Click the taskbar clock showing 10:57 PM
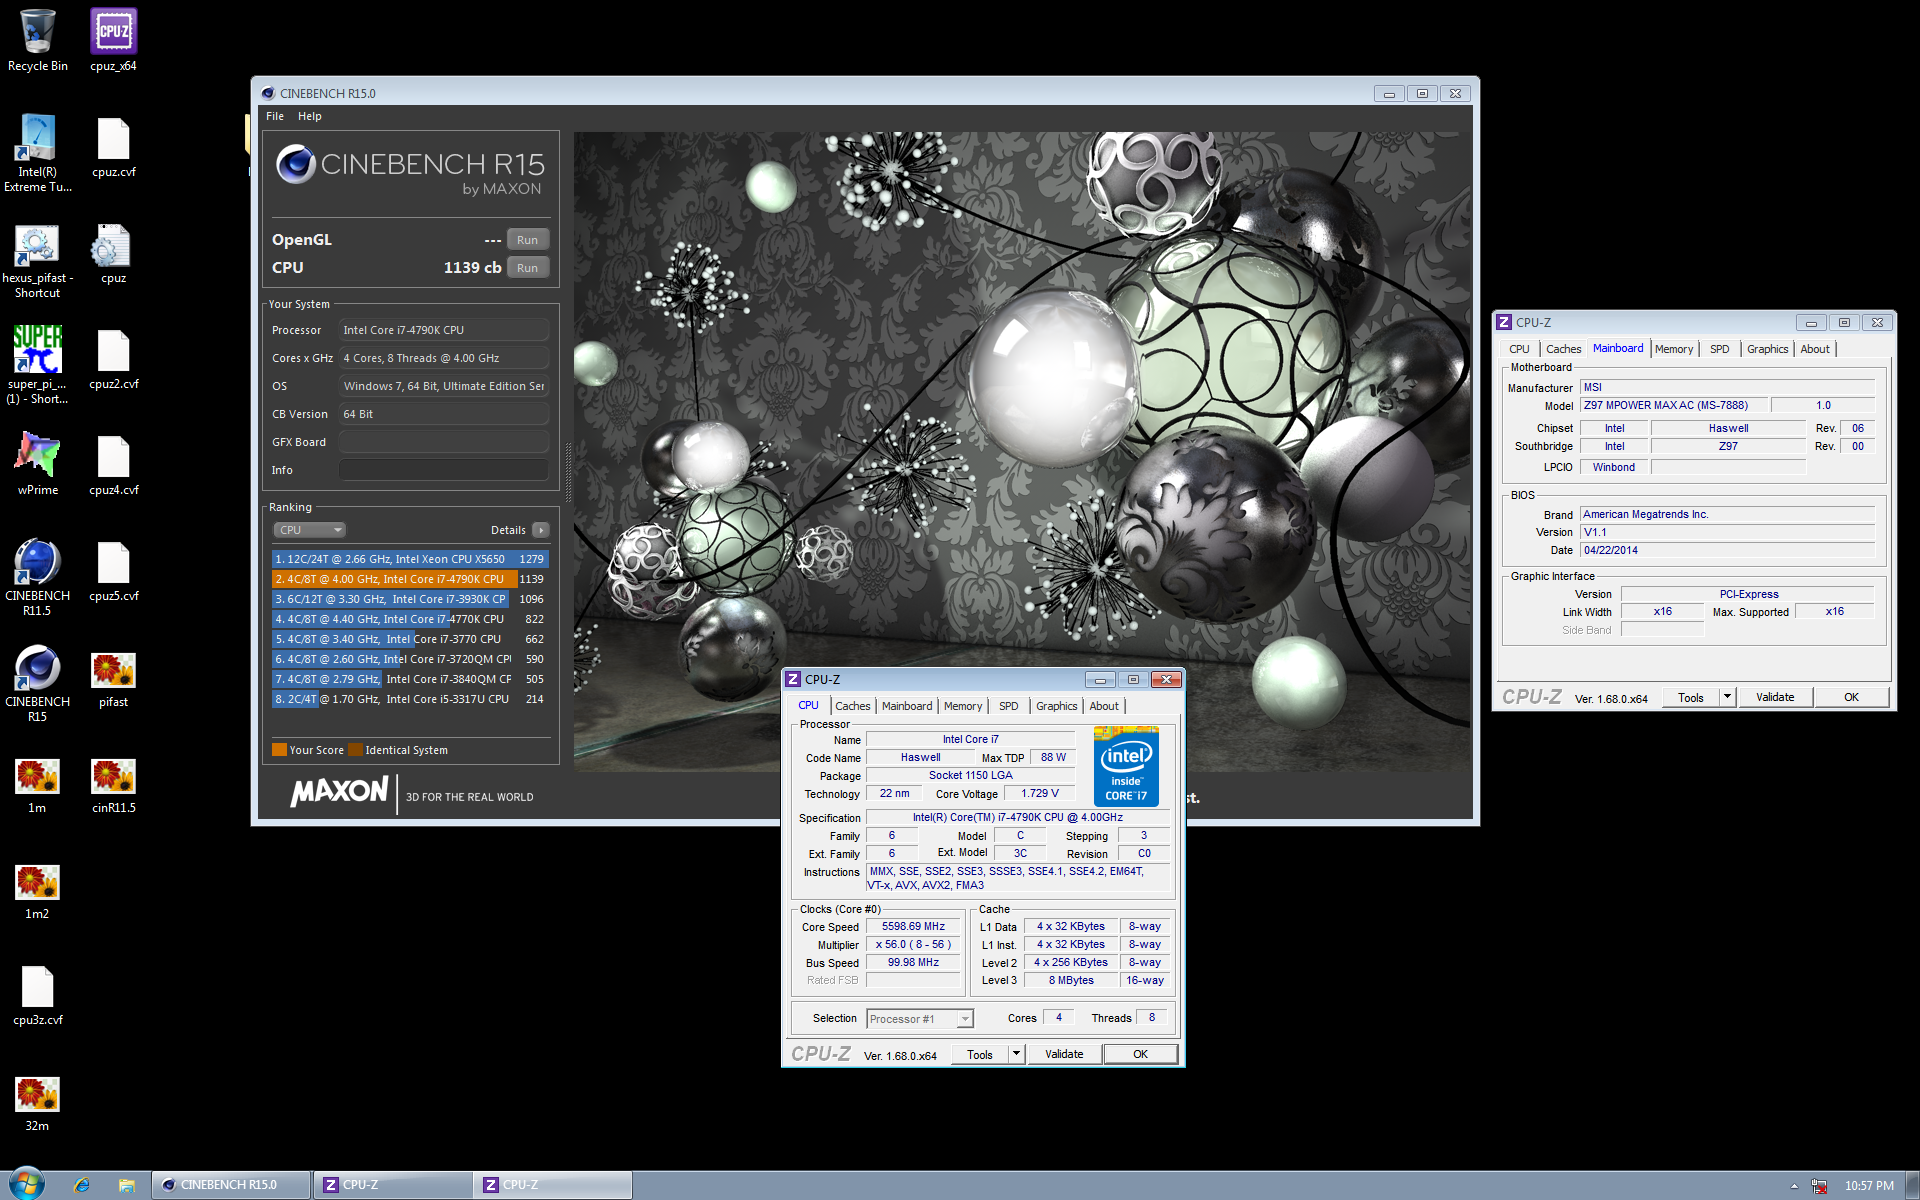 (x=1869, y=1186)
